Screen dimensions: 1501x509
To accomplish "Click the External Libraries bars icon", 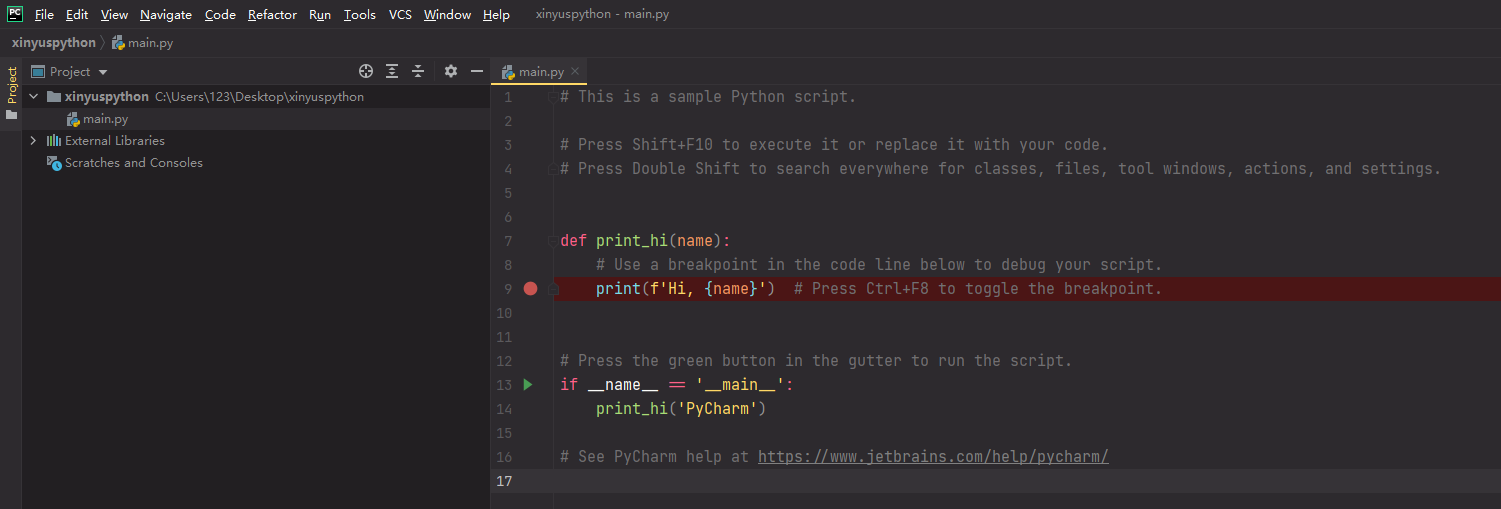I will pos(54,141).
